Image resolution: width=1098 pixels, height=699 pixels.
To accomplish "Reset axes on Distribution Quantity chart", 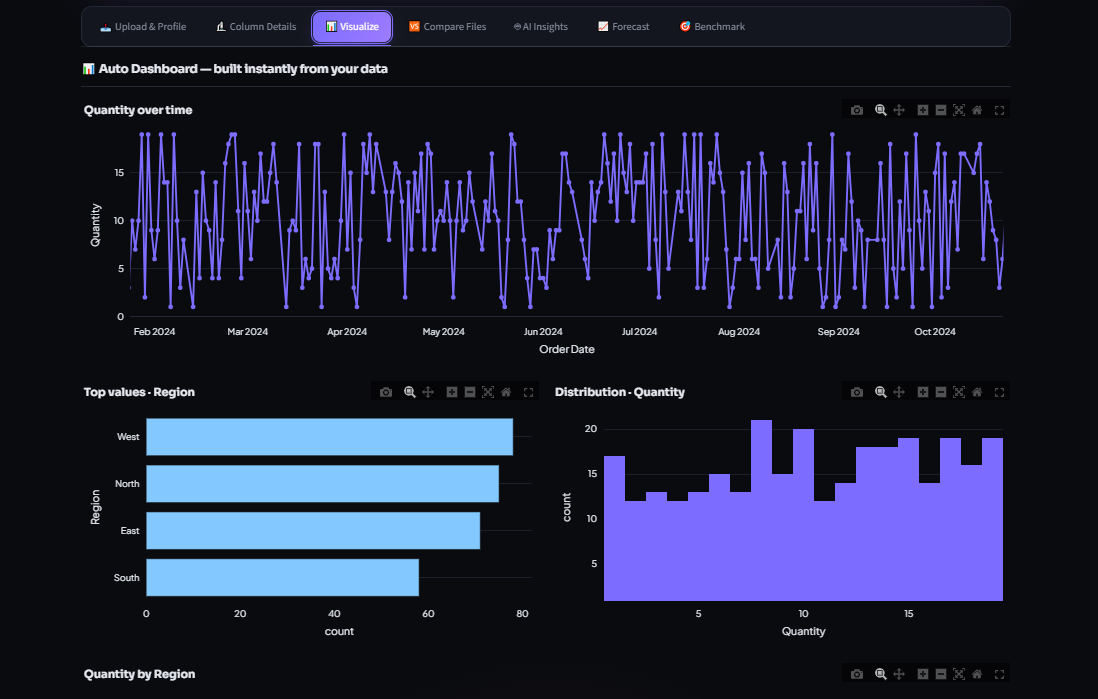I will pyautogui.click(x=977, y=392).
